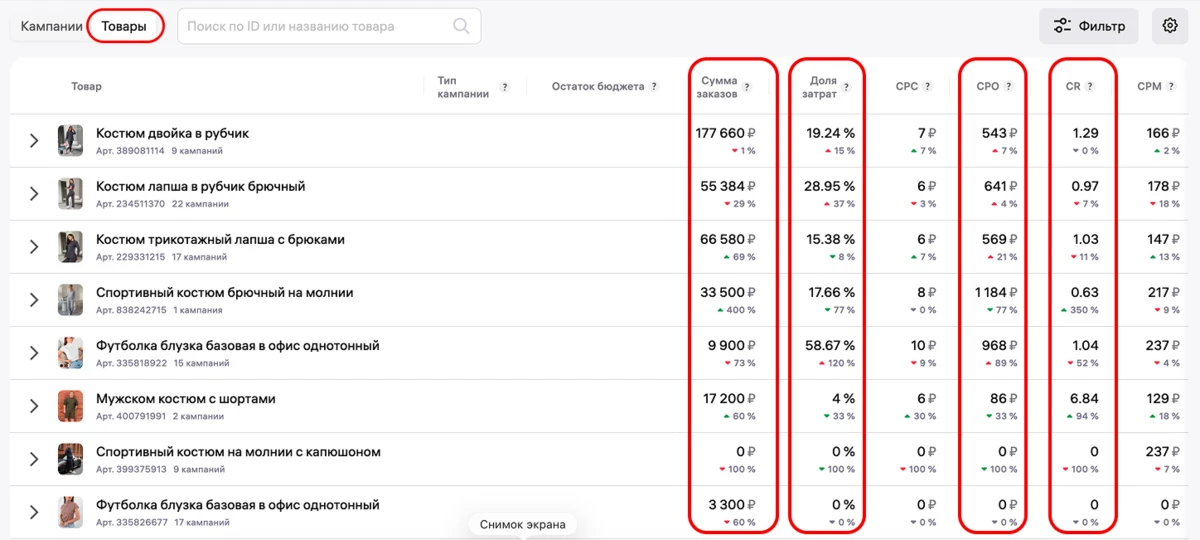Expand row Костюм лапша в рубчик брючный
This screenshot has width=1200, height=540.
(34, 194)
